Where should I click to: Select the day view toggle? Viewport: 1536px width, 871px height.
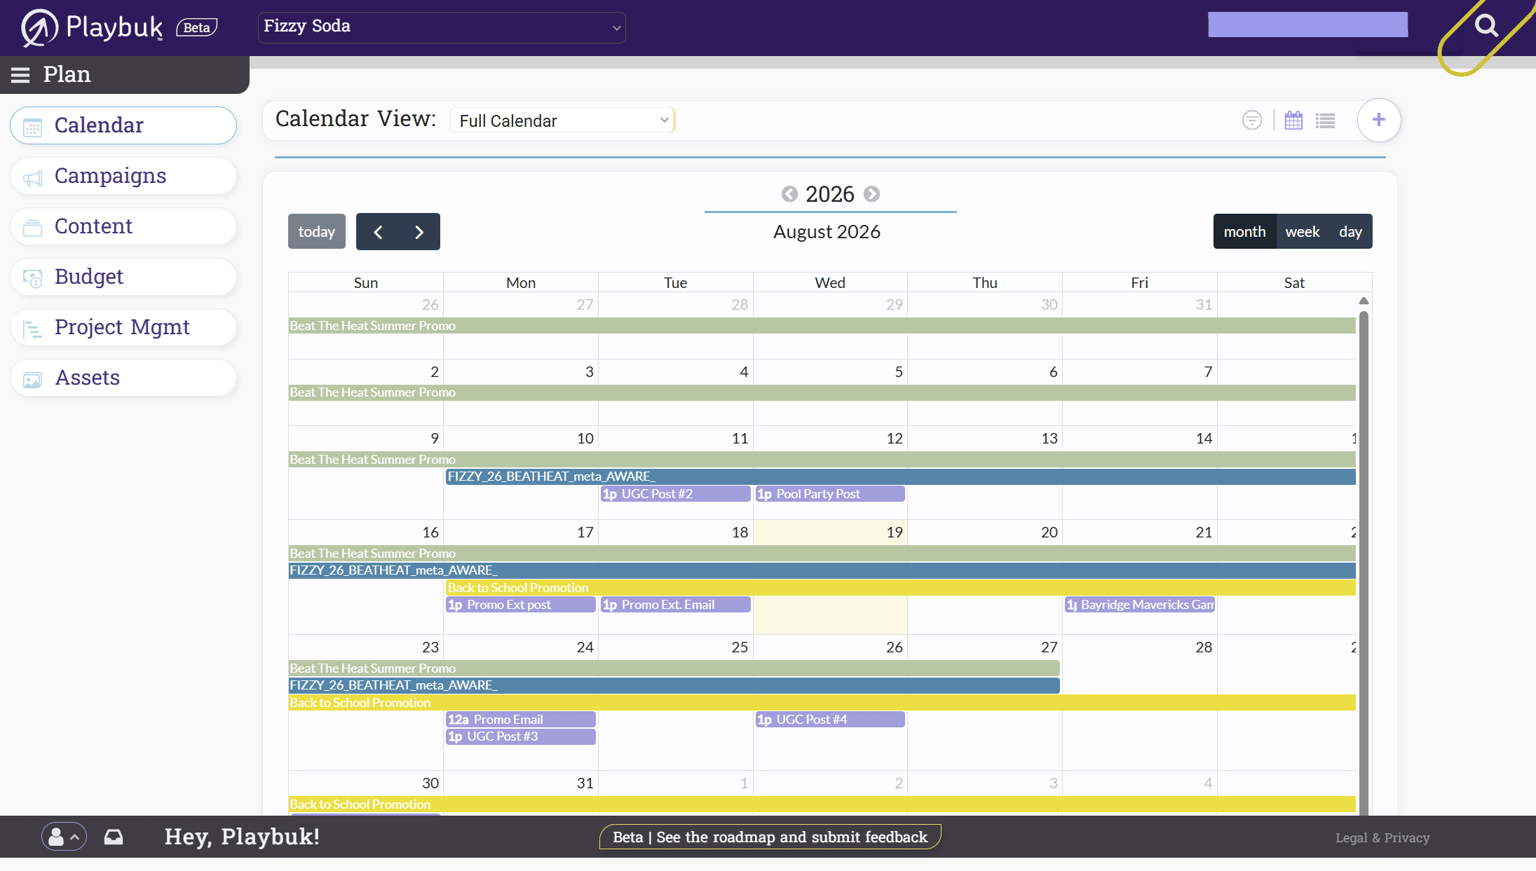pos(1350,231)
